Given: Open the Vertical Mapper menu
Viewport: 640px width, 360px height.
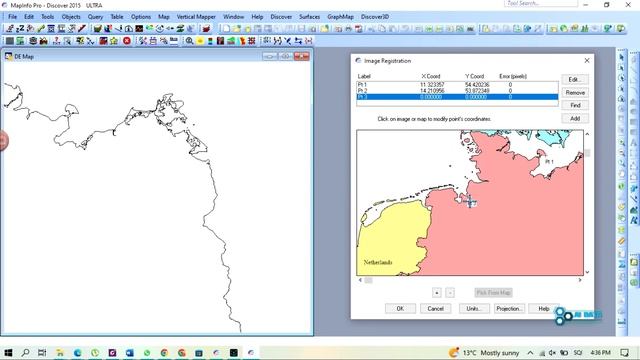Looking at the screenshot, I should coord(196,17).
